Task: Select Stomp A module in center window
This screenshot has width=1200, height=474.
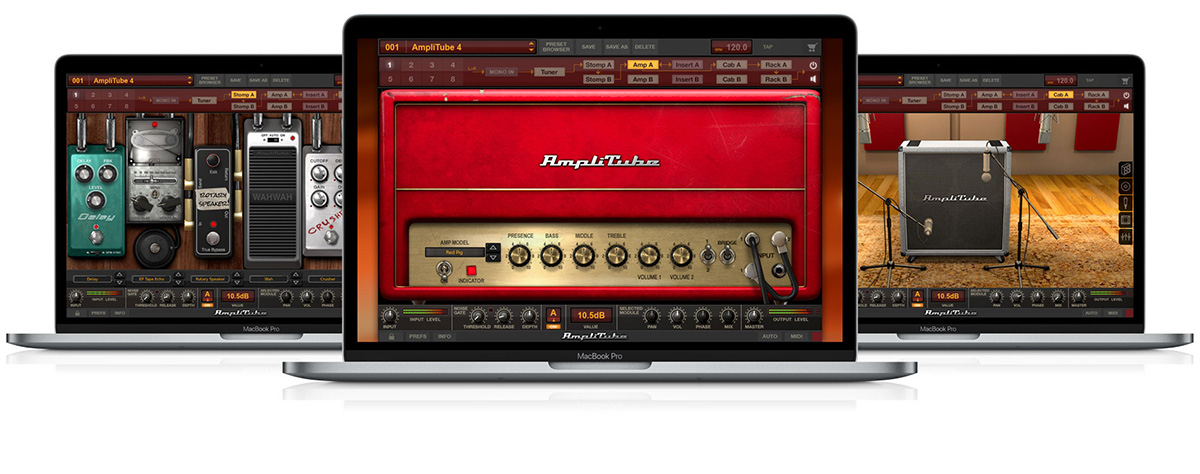Action: pos(598,65)
